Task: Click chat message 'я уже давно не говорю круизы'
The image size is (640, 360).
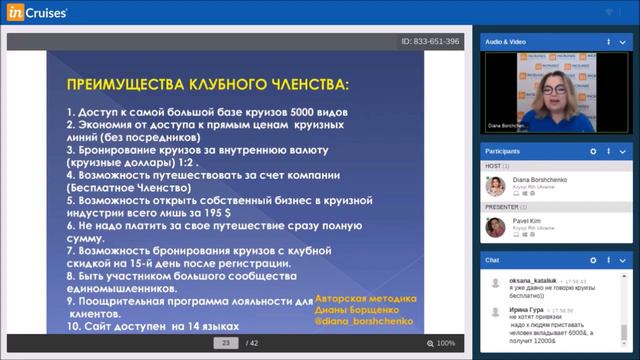Action: coord(552,288)
